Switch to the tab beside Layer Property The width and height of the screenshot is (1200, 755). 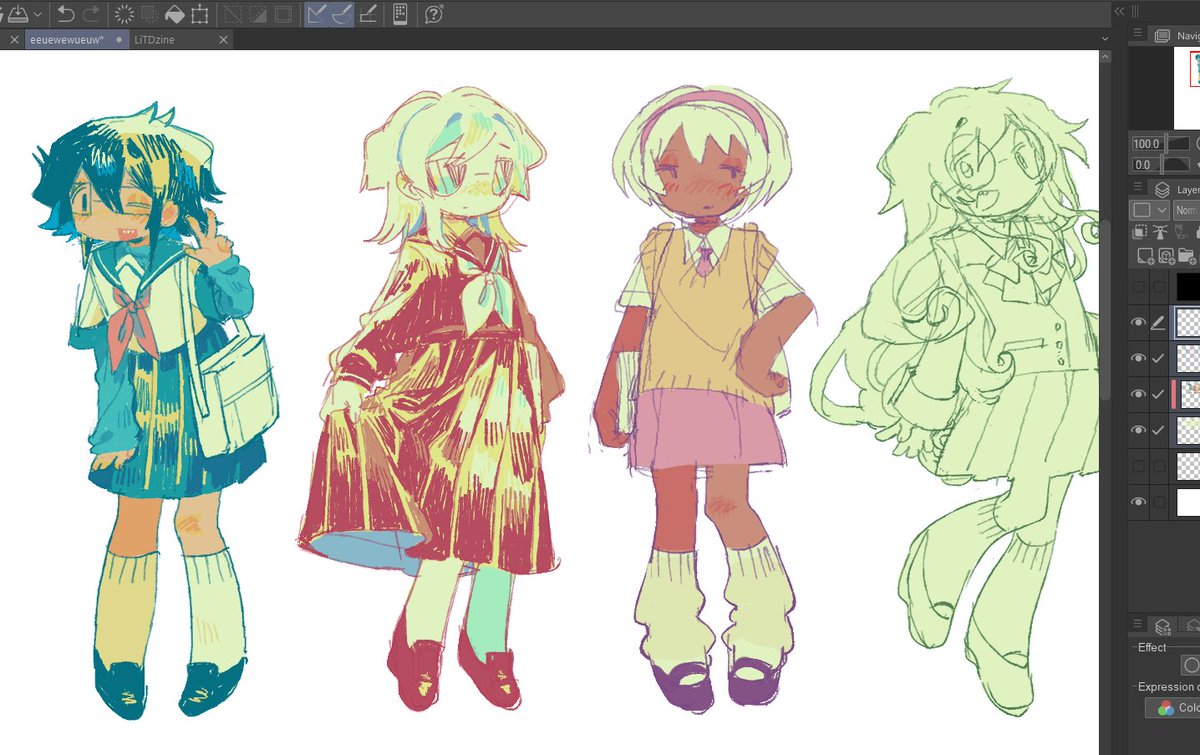tap(1190, 626)
